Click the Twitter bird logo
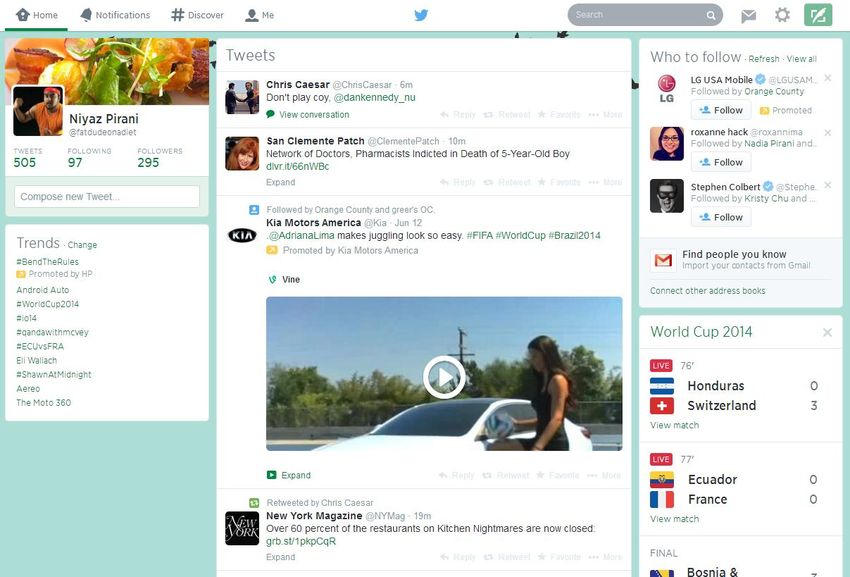Screen dimensions: 850x577 click(x=421, y=15)
